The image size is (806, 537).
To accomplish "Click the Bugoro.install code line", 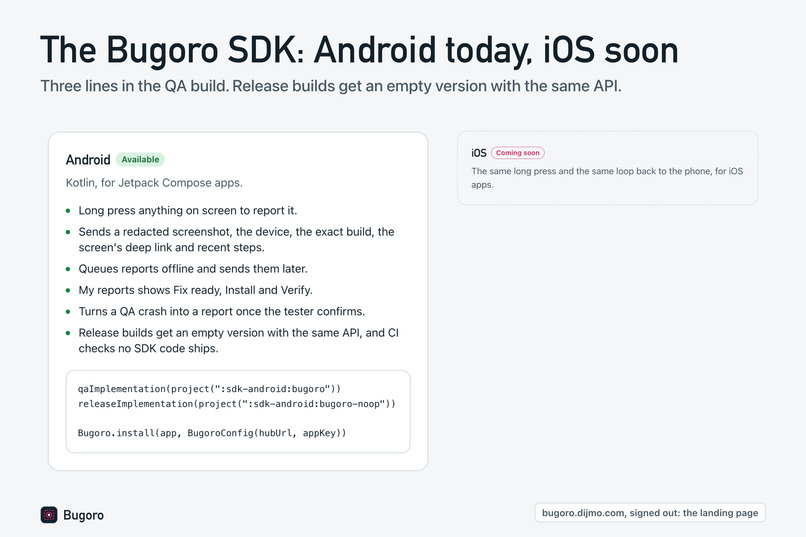I will tap(212, 433).
